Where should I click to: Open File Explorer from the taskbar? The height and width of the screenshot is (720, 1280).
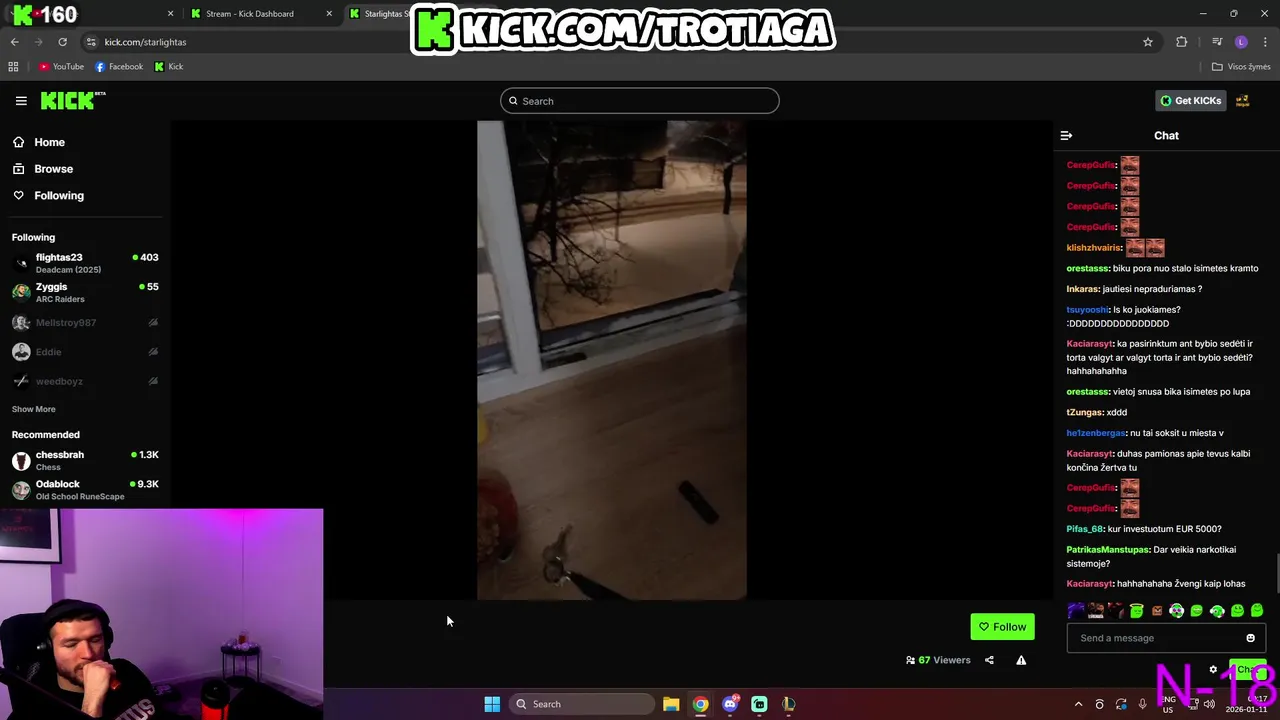point(671,704)
